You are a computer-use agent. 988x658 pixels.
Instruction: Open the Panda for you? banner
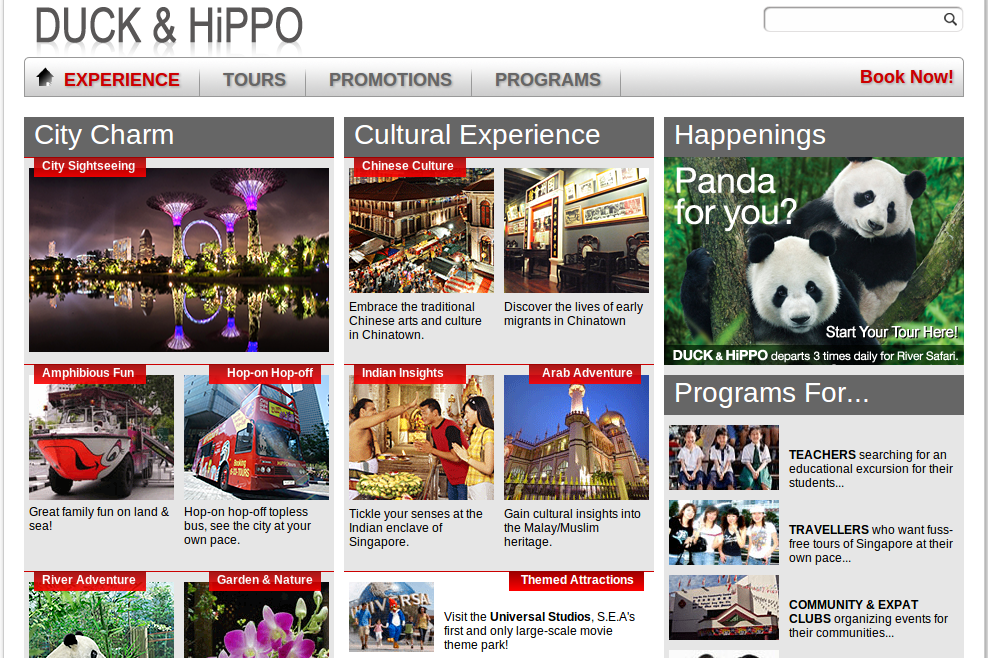click(x=813, y=260)
